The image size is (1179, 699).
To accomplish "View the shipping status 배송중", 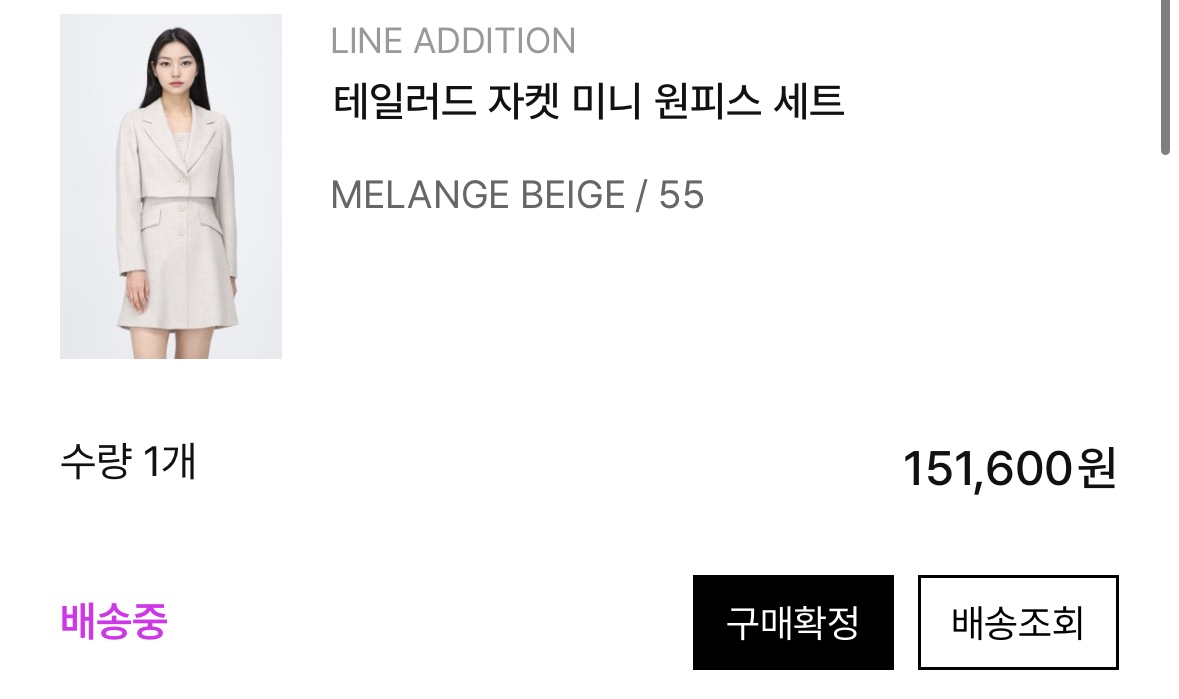I will coord(114,622).
